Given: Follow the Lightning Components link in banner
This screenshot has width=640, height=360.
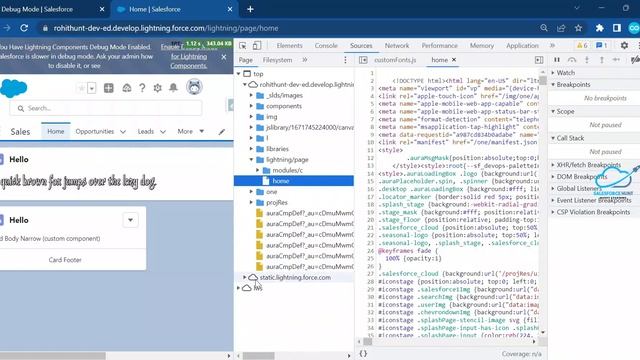Looking at the screenshot, I should click(189, 61).
